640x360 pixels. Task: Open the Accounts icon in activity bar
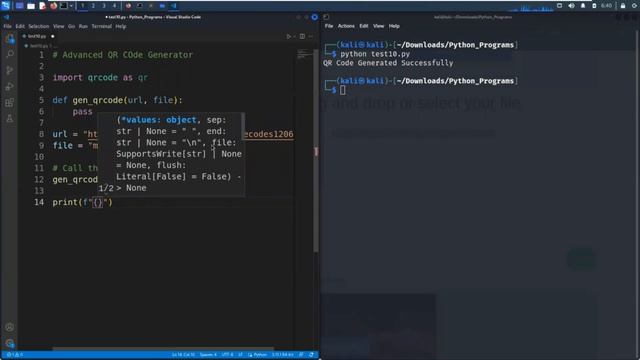point(10,327)
